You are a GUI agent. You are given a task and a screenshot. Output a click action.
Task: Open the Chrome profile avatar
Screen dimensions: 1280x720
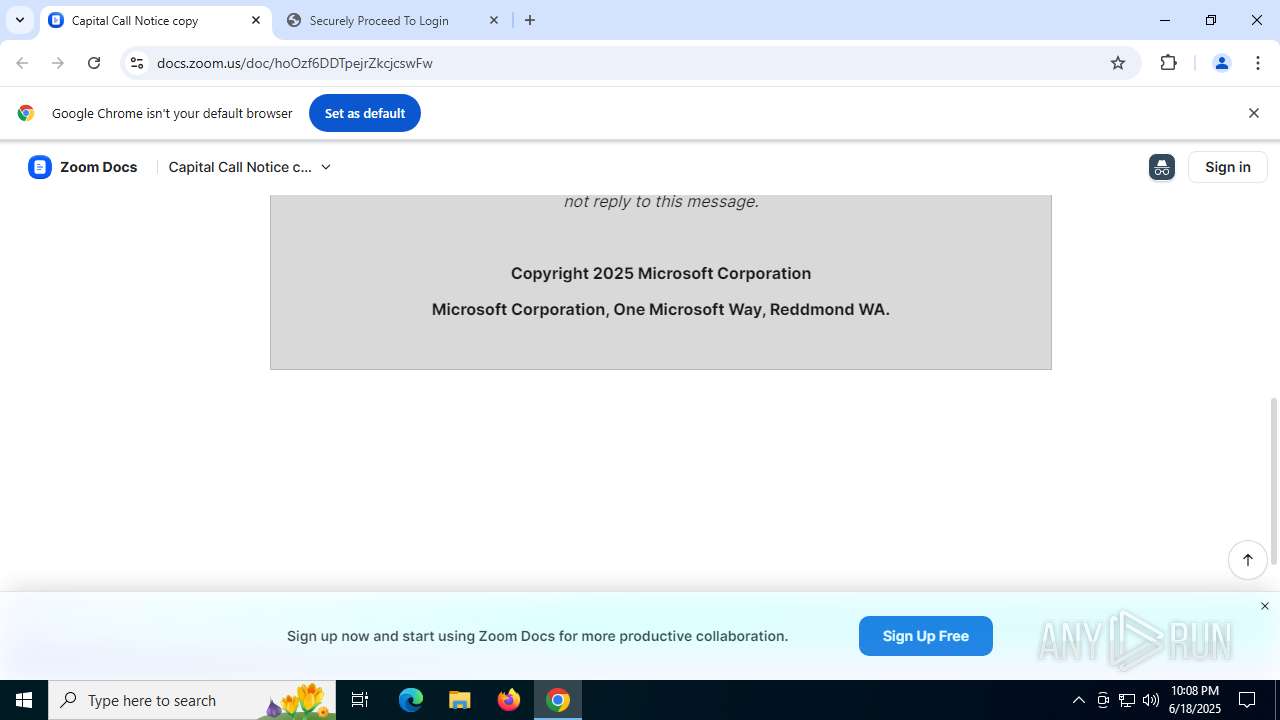point(1221,63)
